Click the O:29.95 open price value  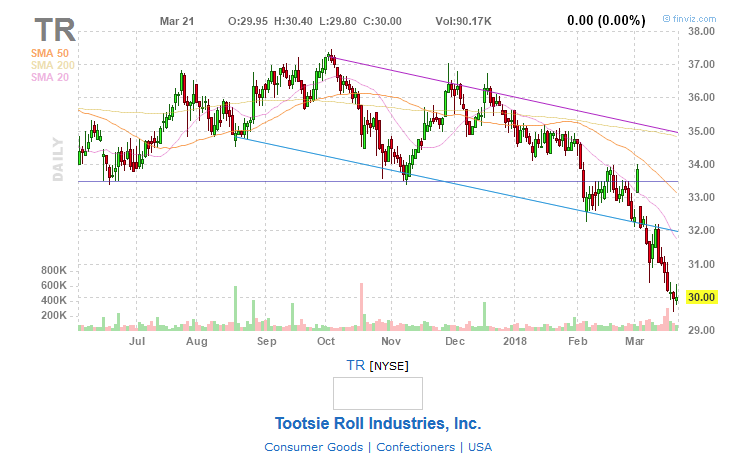pos(248,21)
